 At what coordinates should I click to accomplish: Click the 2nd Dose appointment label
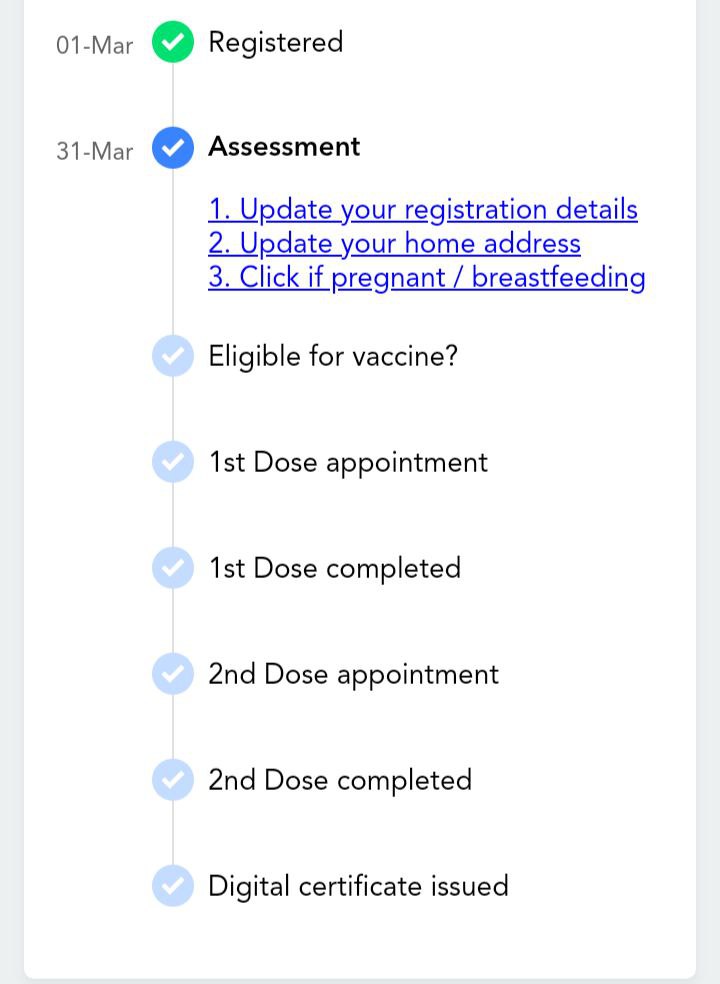(353, 675)
